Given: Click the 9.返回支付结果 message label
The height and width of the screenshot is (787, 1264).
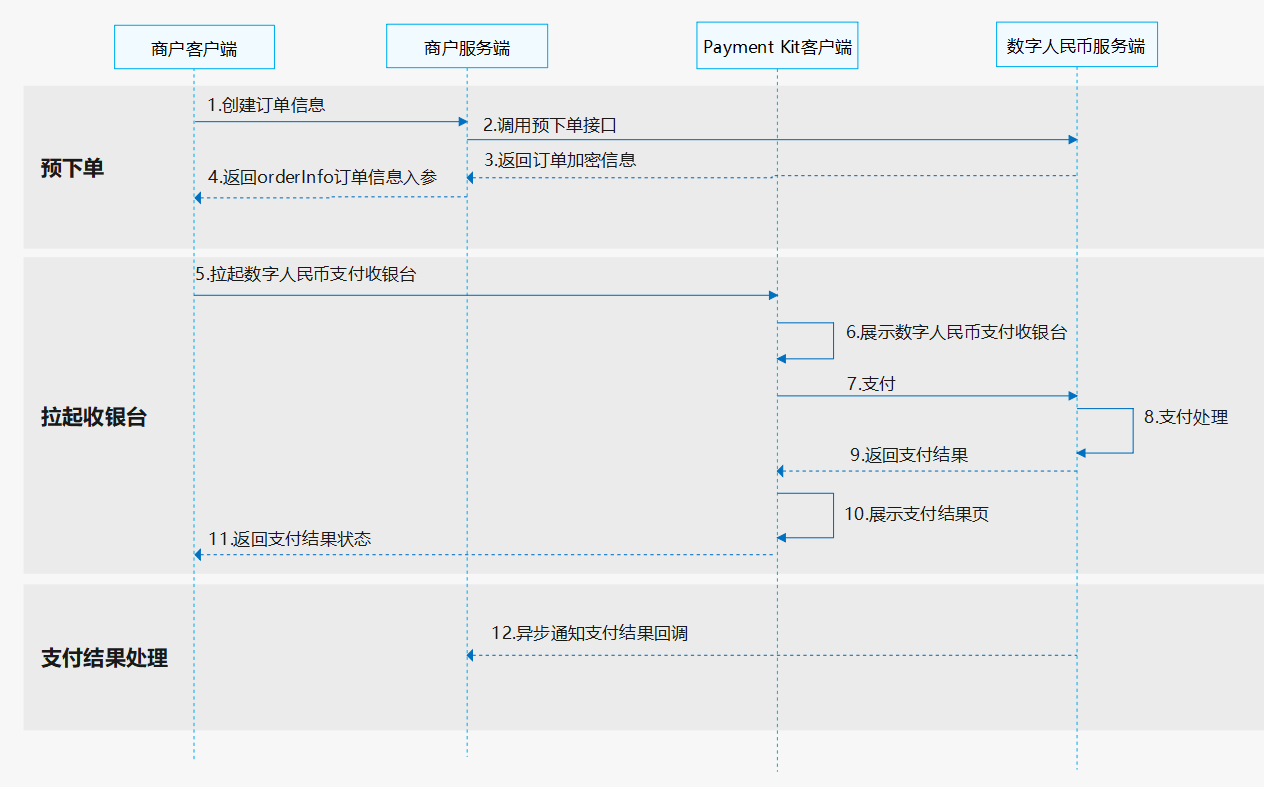Looking at the screenshot, I should click(x=908, y=455).
